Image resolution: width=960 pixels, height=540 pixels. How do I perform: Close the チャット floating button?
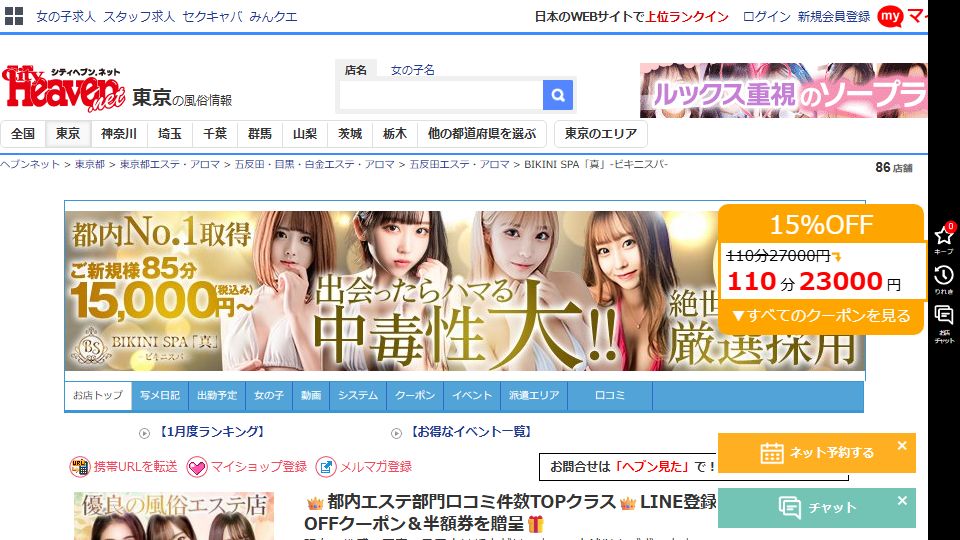click(x=902, y=501)
